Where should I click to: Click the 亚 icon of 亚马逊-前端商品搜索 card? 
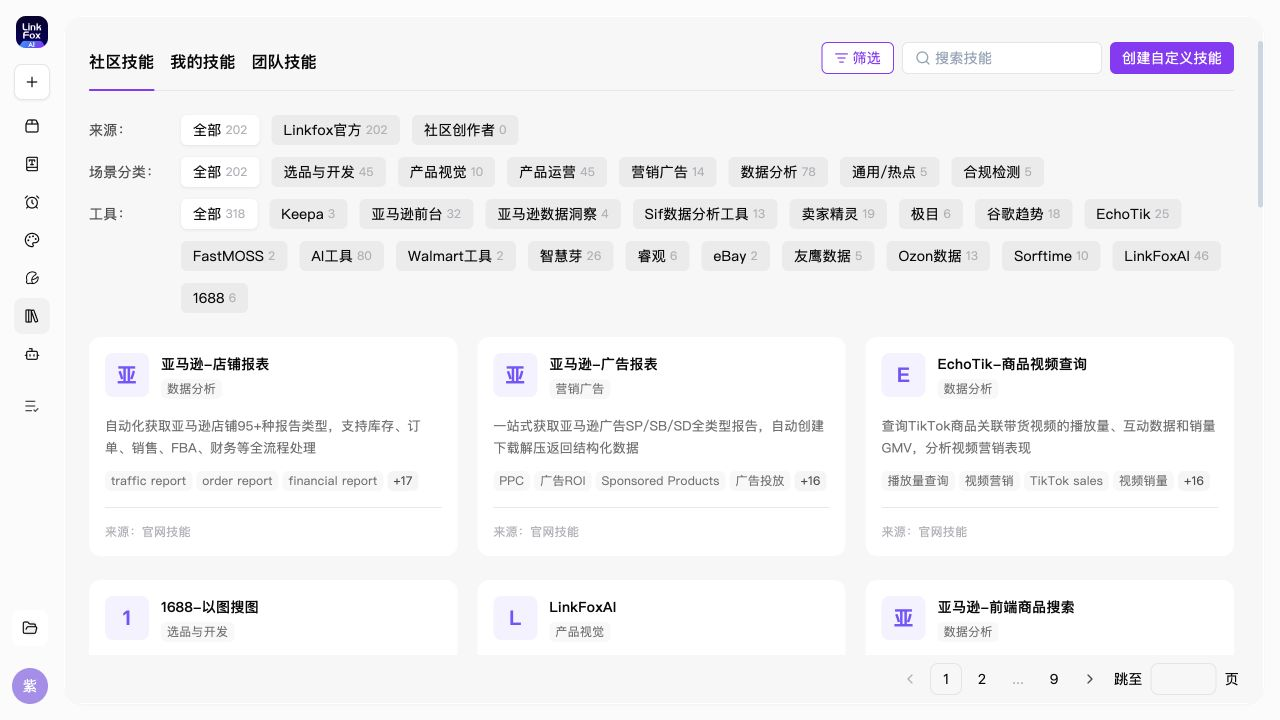[x=903, y=618]
